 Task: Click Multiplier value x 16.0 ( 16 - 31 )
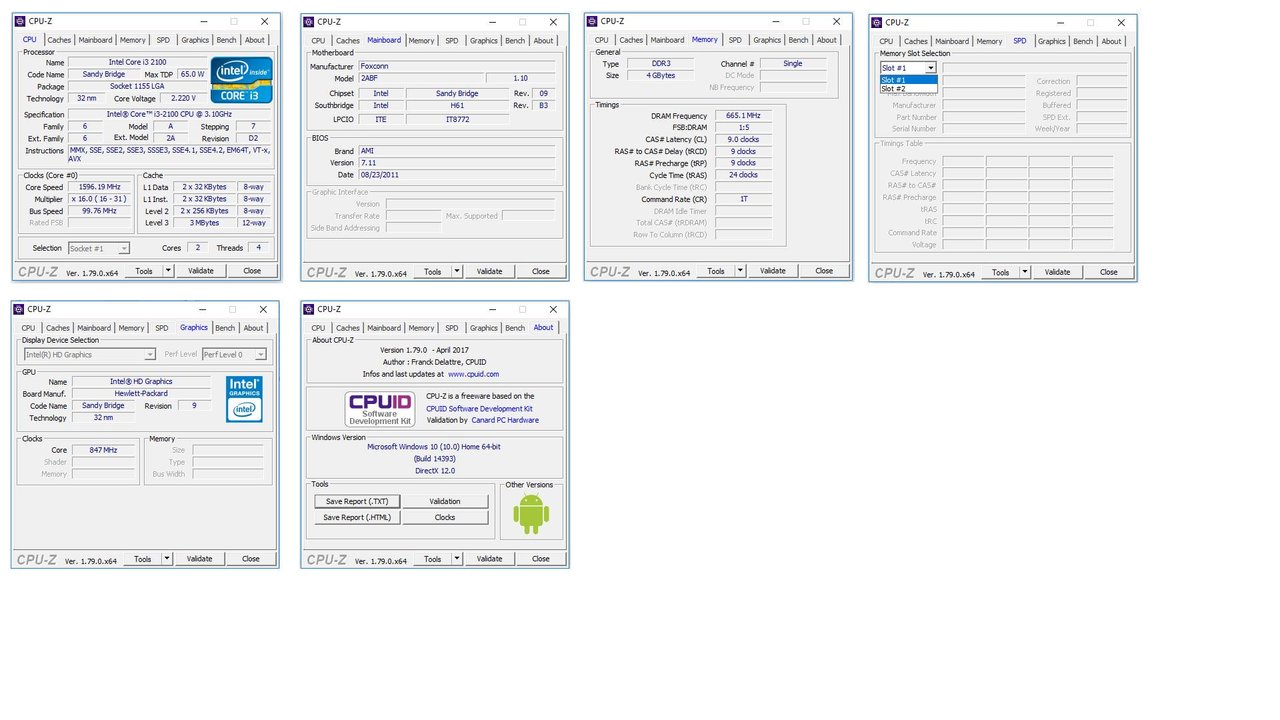coord(98,199)
